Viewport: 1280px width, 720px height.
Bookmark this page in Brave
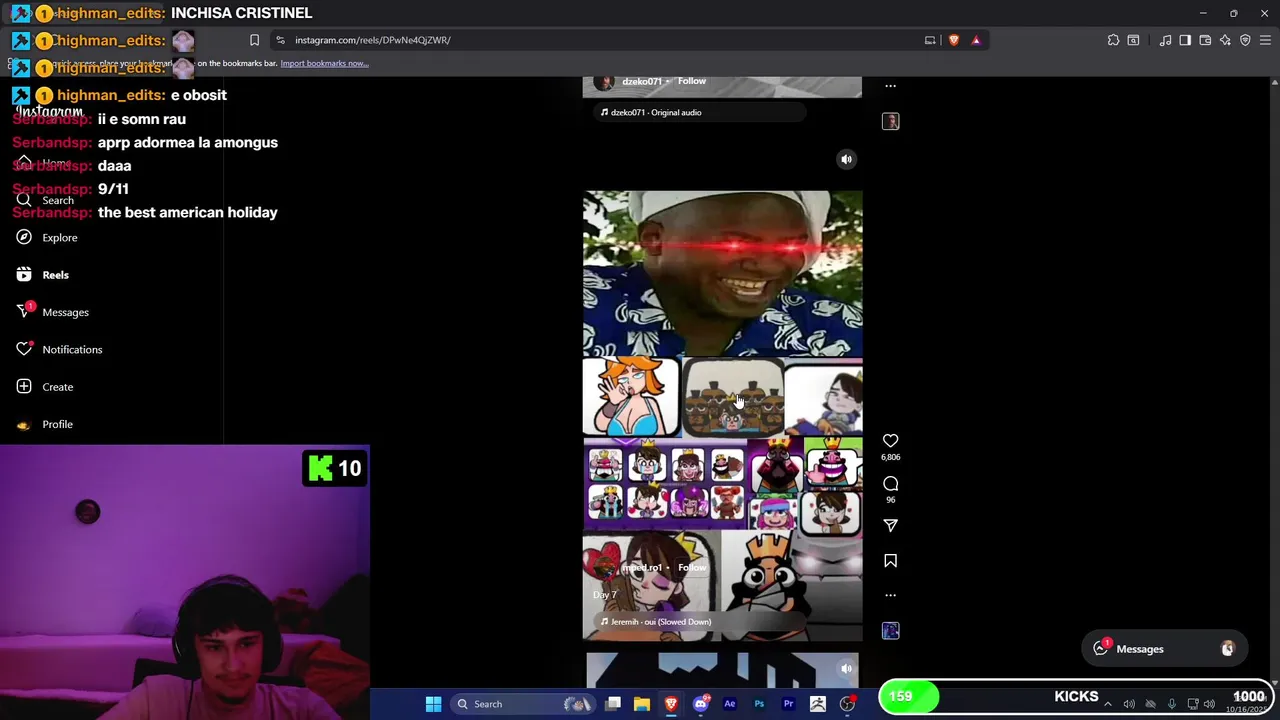coord(254,40)
